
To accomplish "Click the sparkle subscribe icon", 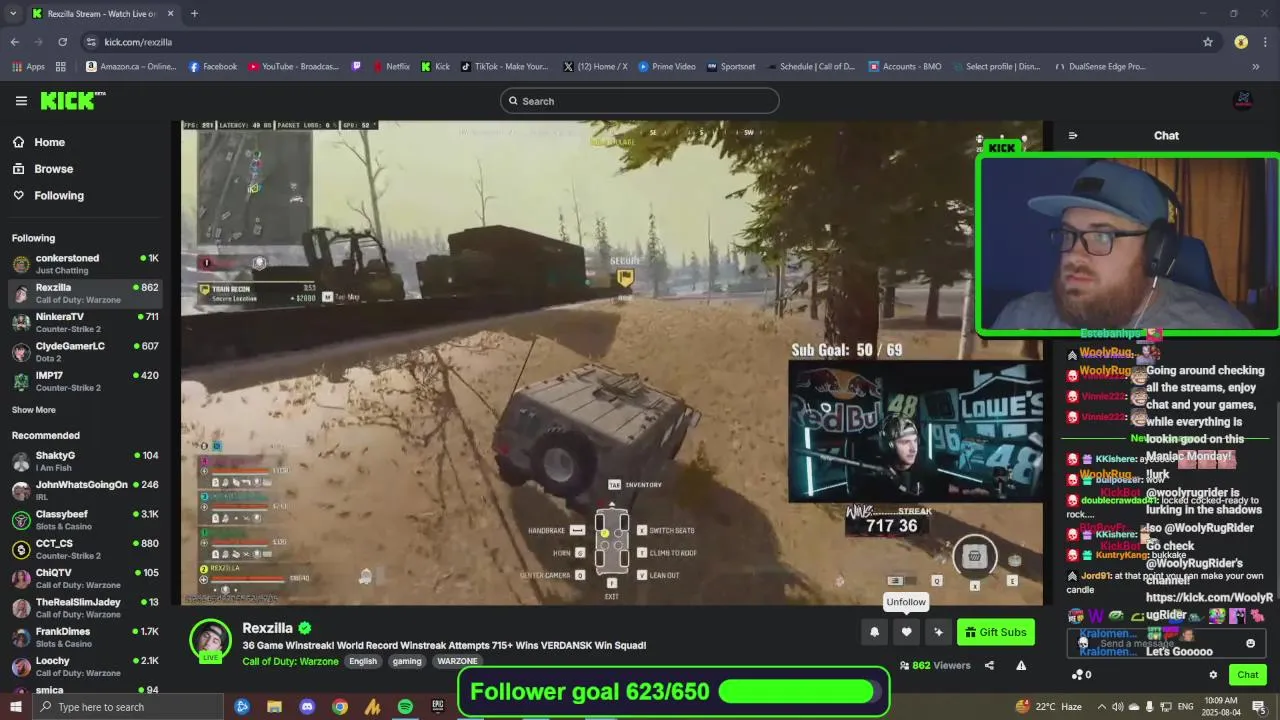I will [x=938, y=632].
